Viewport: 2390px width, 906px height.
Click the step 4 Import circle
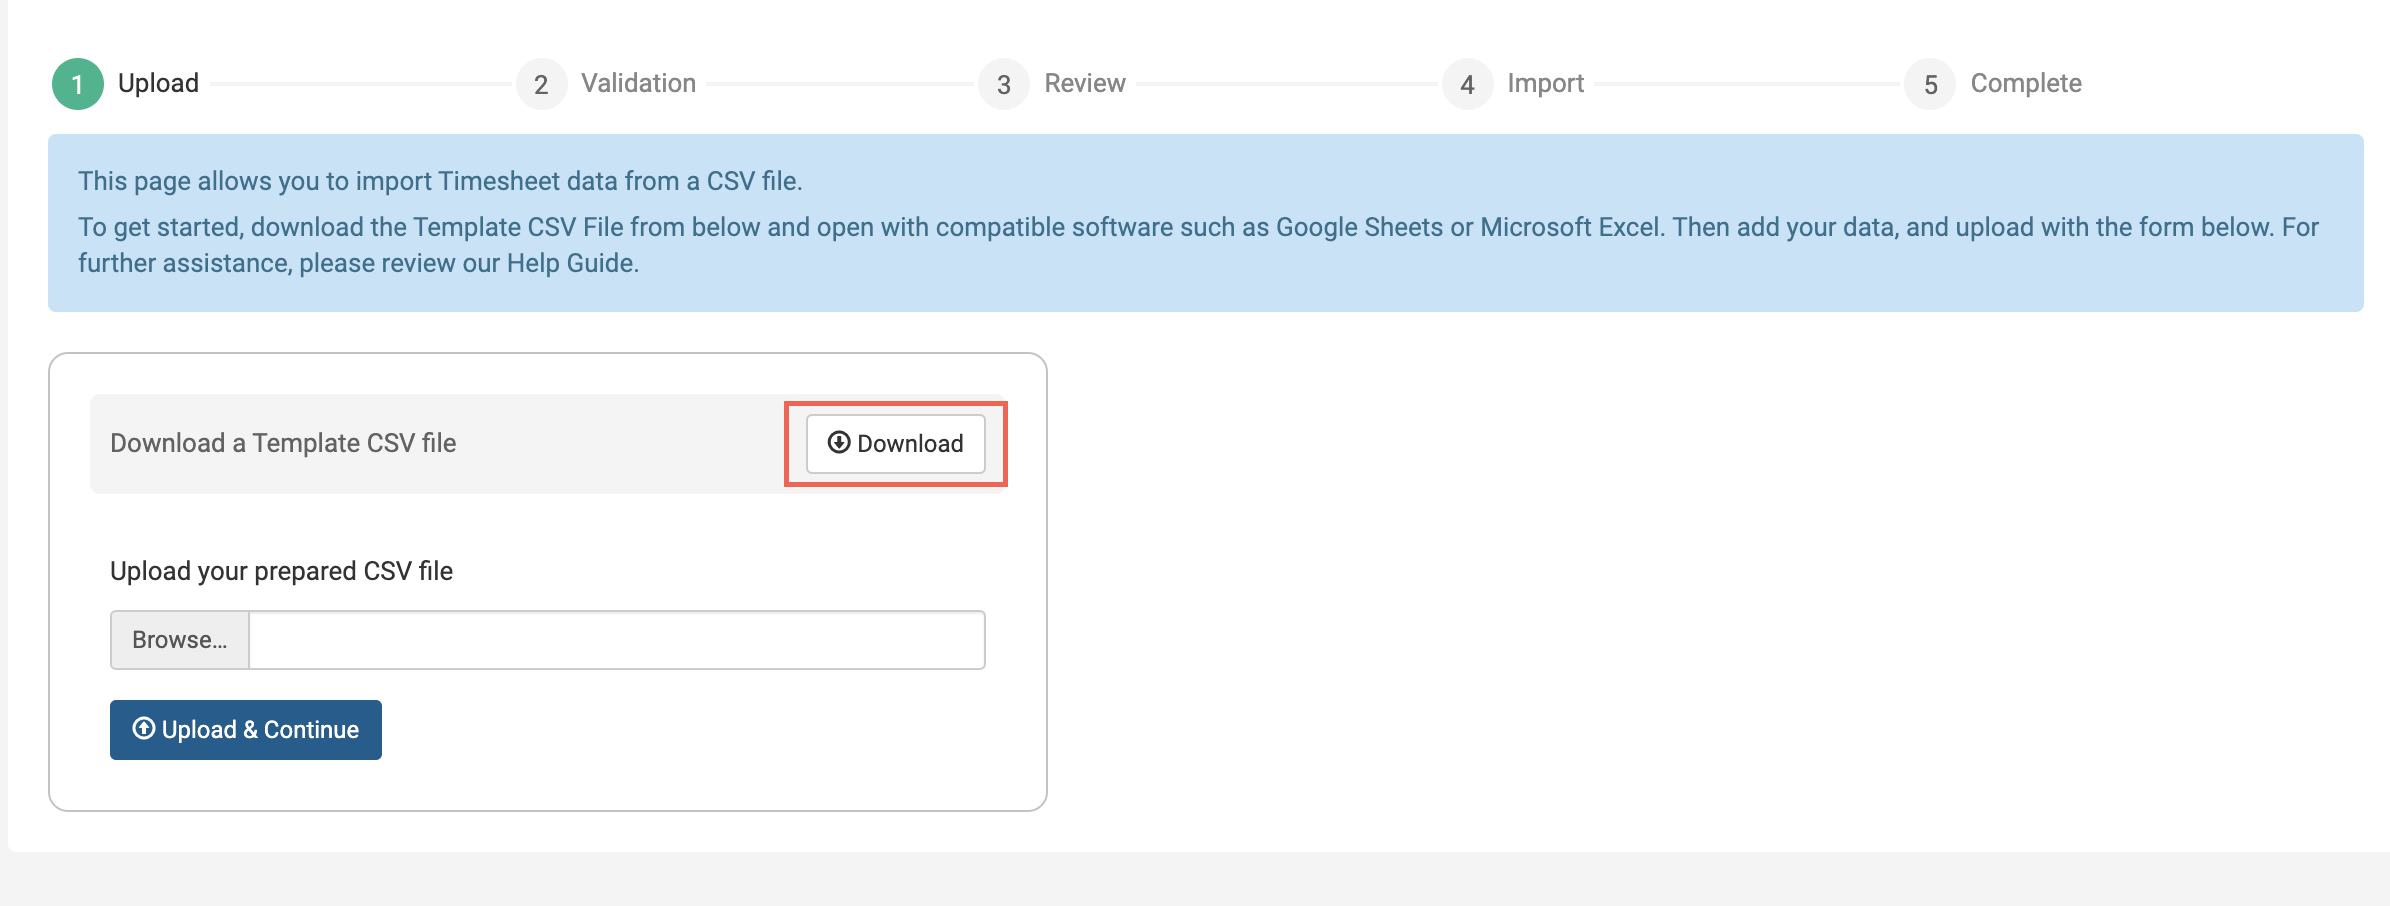(x=1466, y=85)
